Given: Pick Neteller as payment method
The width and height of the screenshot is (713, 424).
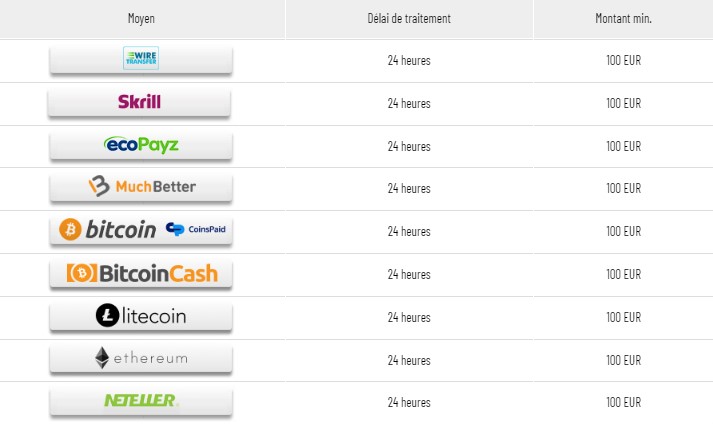Looking at the screenshot, I should [141, 401].
